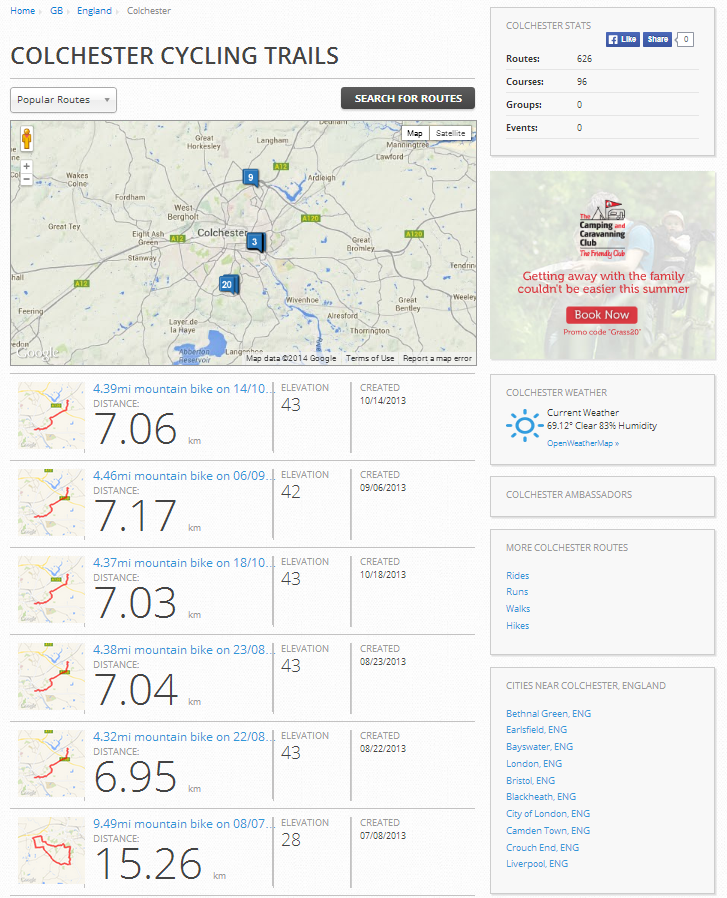Open the Walks routes link
The height and width of the screenshot is (898, 727).
518,609
